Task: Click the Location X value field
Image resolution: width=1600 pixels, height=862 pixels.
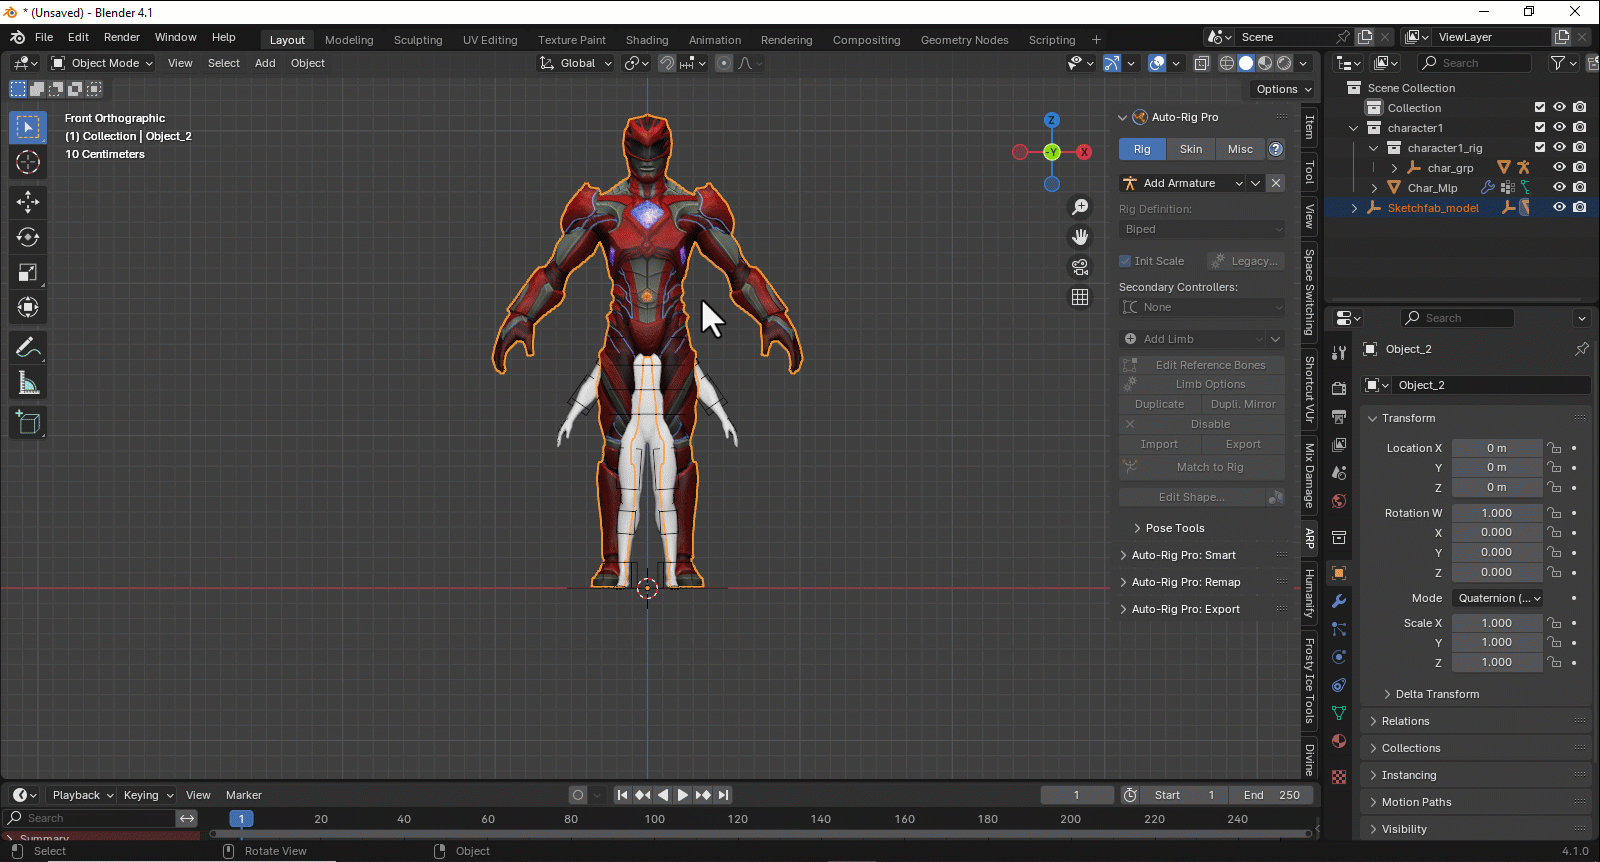Action: [x=1497, y=448]
